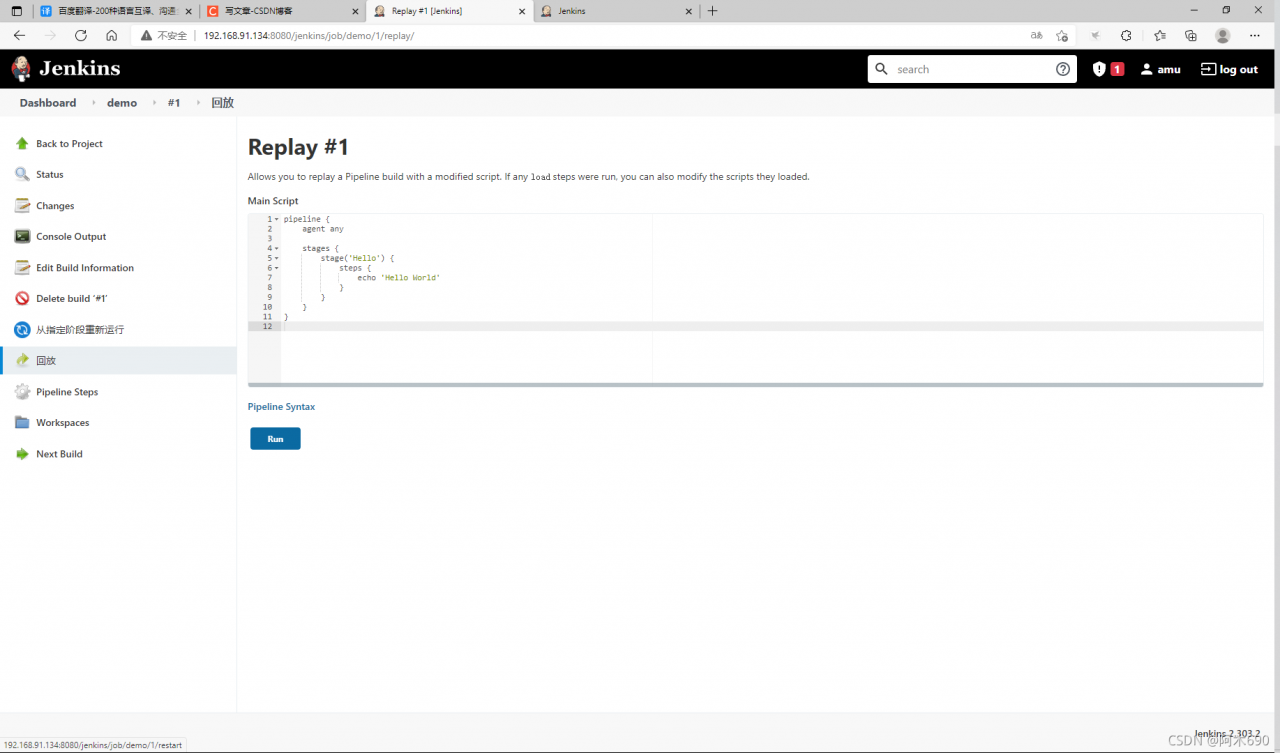Viewport: 1280px width, 753px height.
Task: Place cursor on empty line 12 in editor
Action: 772,327
